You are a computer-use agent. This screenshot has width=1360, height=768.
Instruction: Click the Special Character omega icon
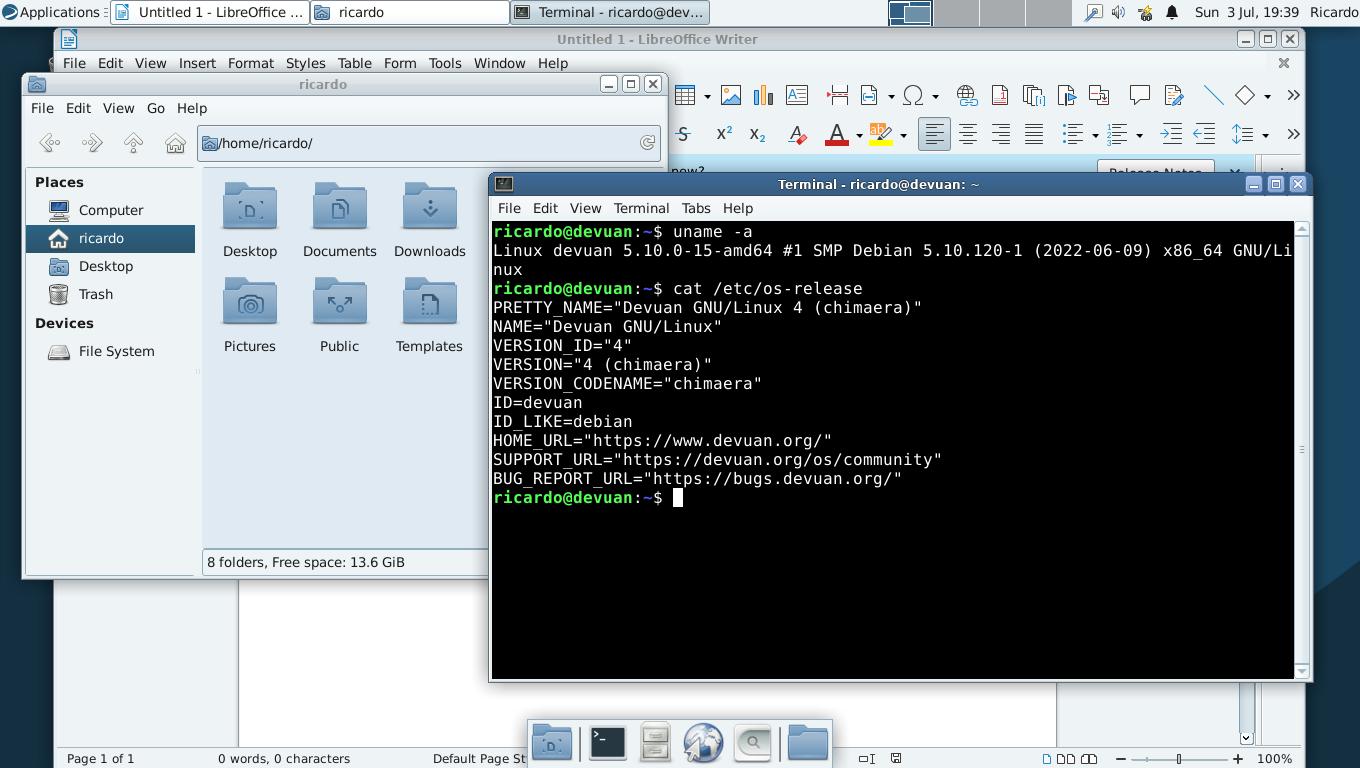[913, 95]
